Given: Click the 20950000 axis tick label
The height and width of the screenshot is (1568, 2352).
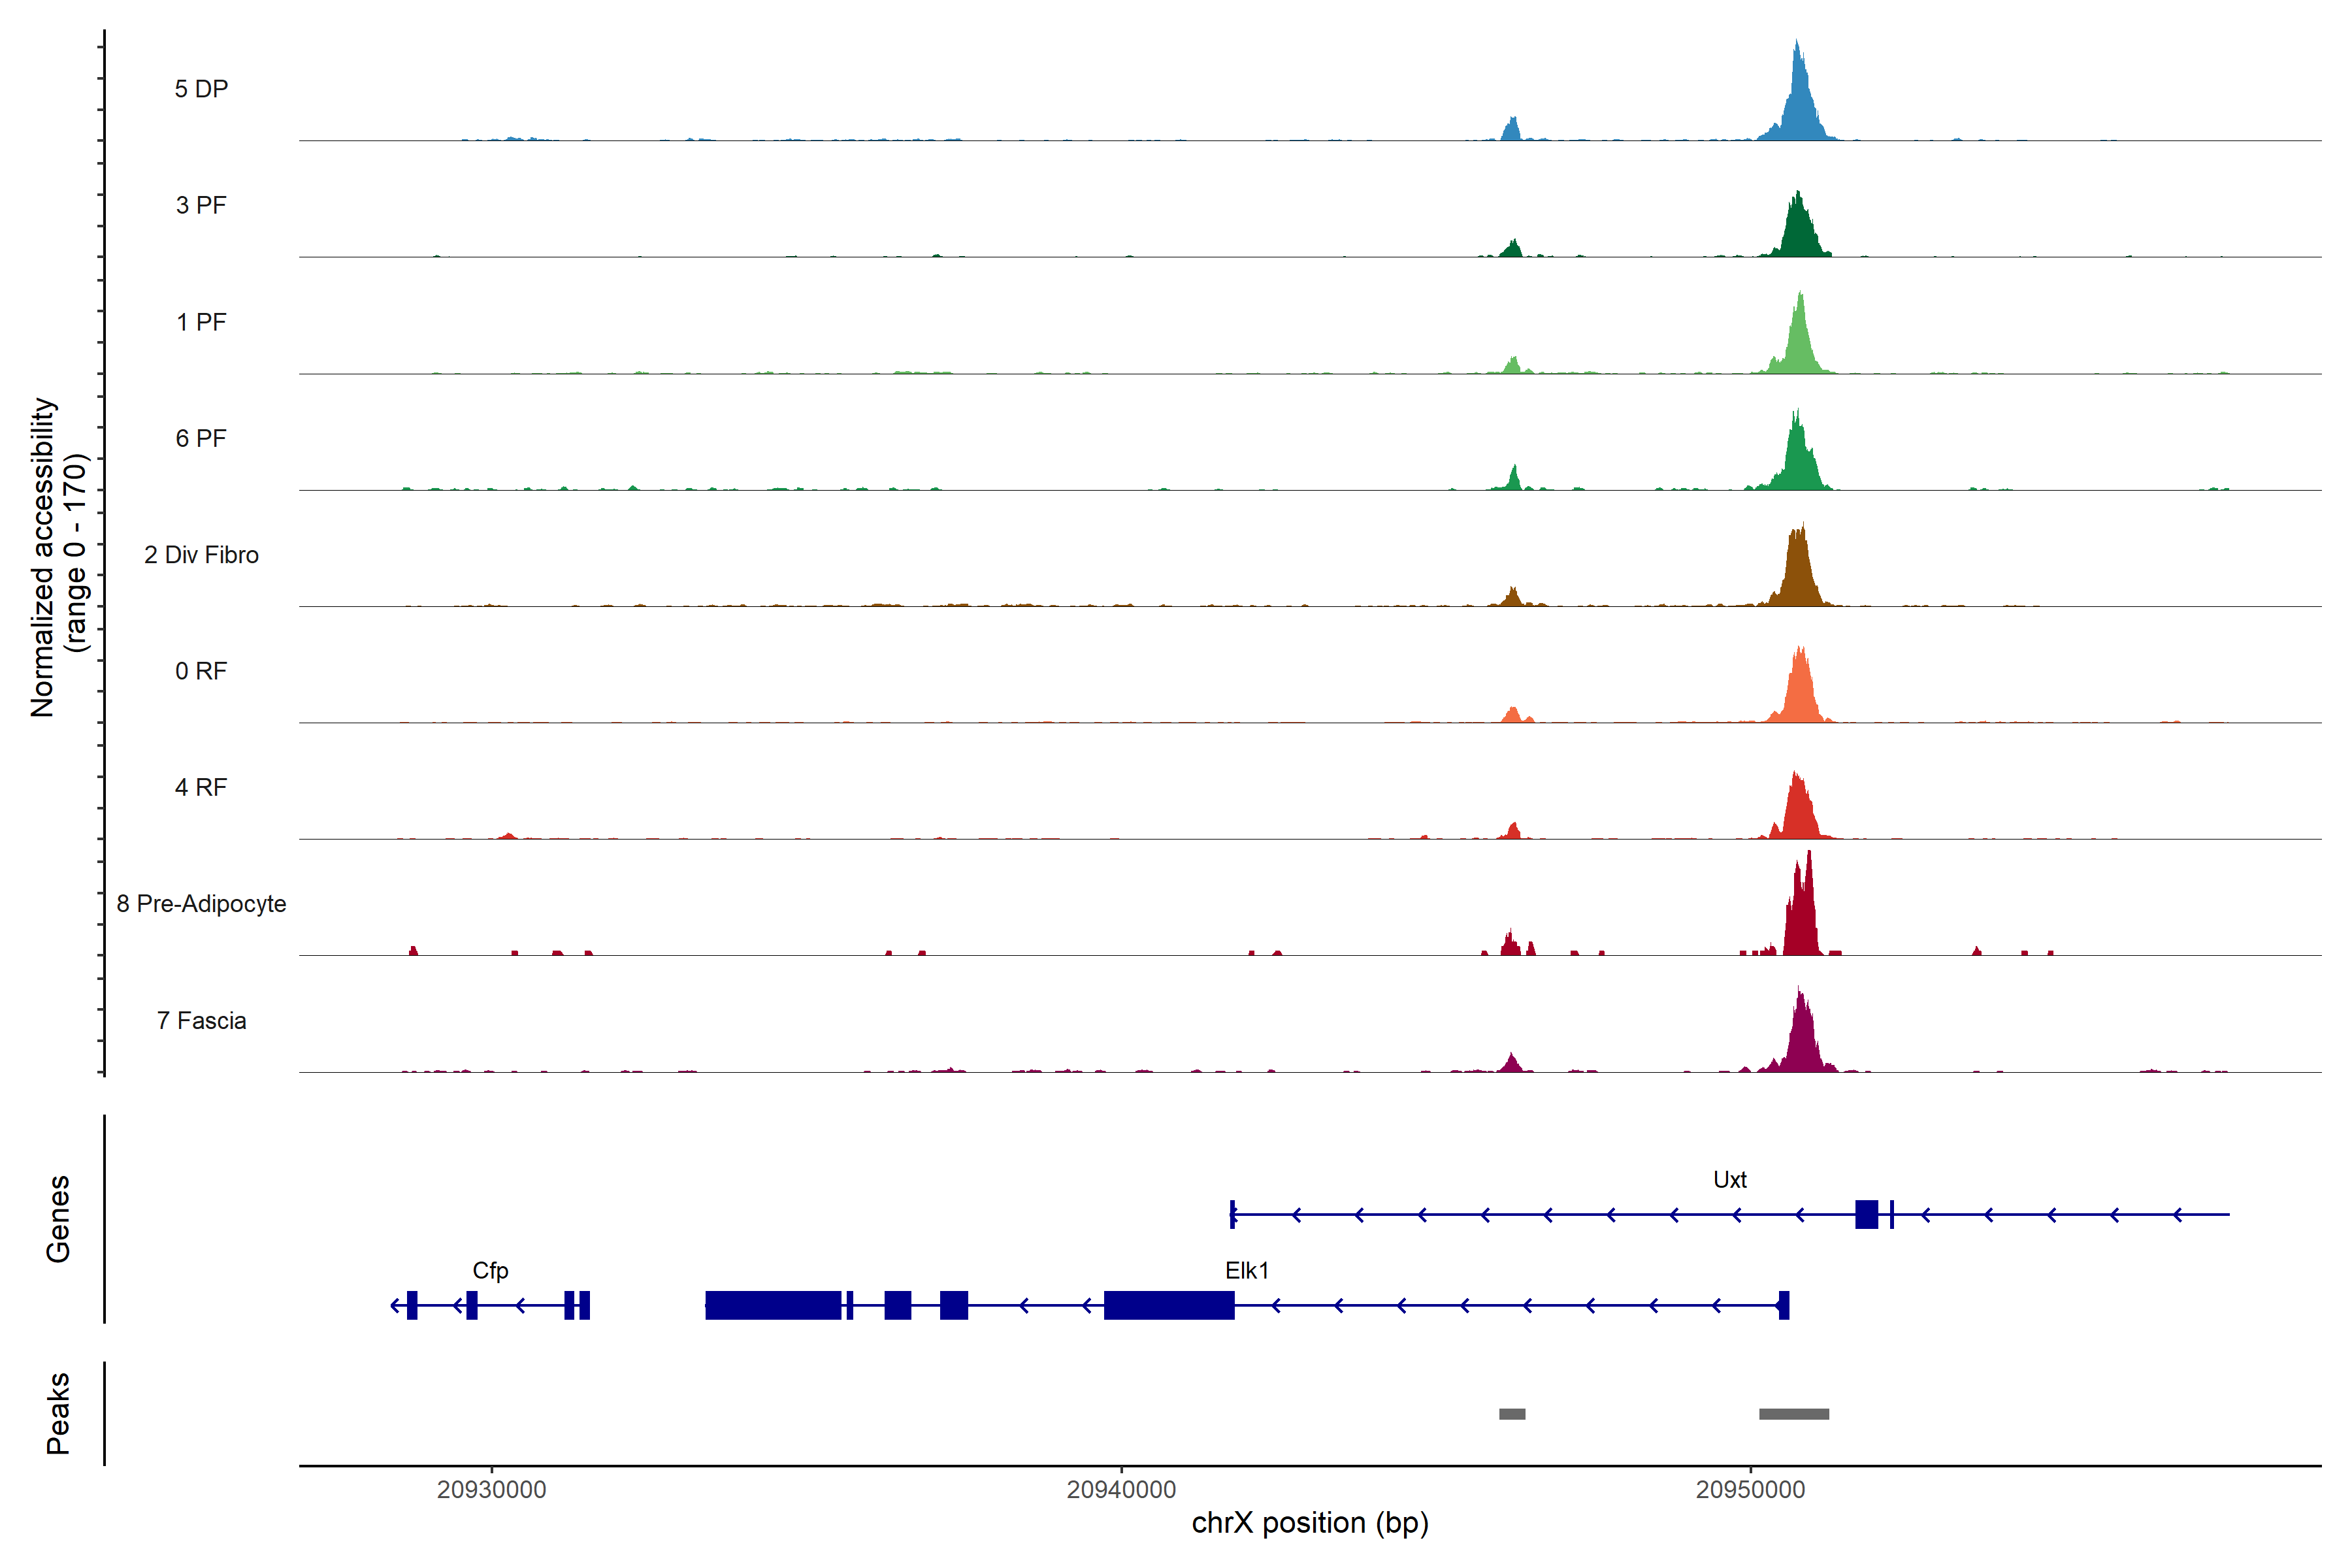Looking at the screenshot, I should 1750,1490.
